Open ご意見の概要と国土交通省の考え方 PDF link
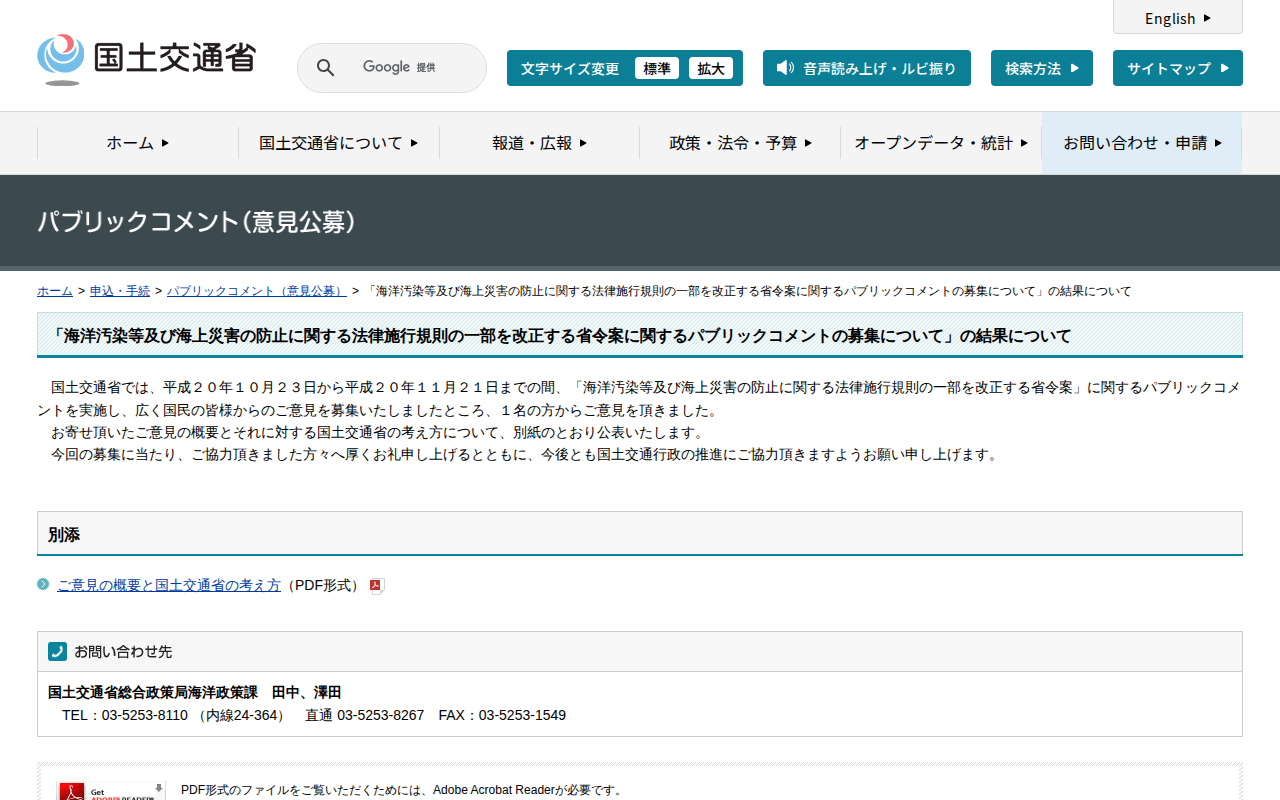 coord(168,585)
